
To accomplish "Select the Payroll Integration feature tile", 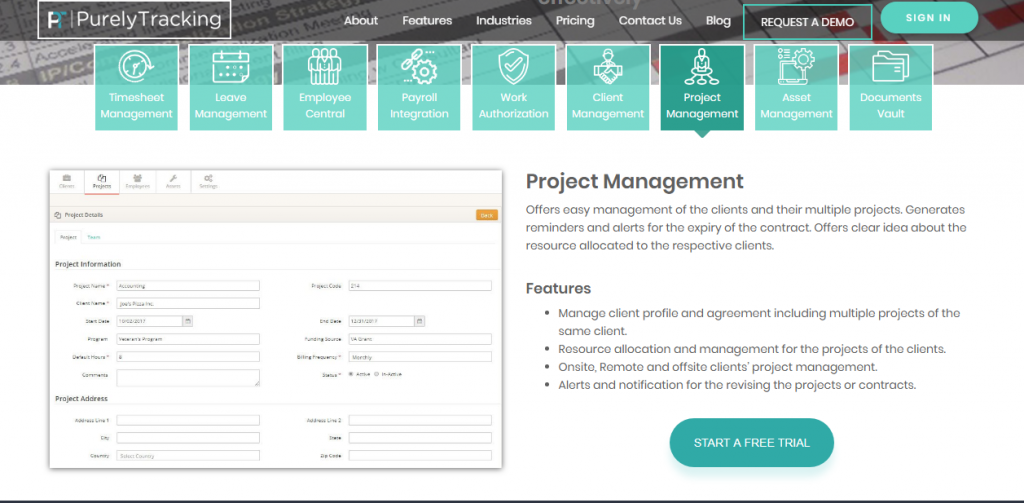I will (419, 88).
